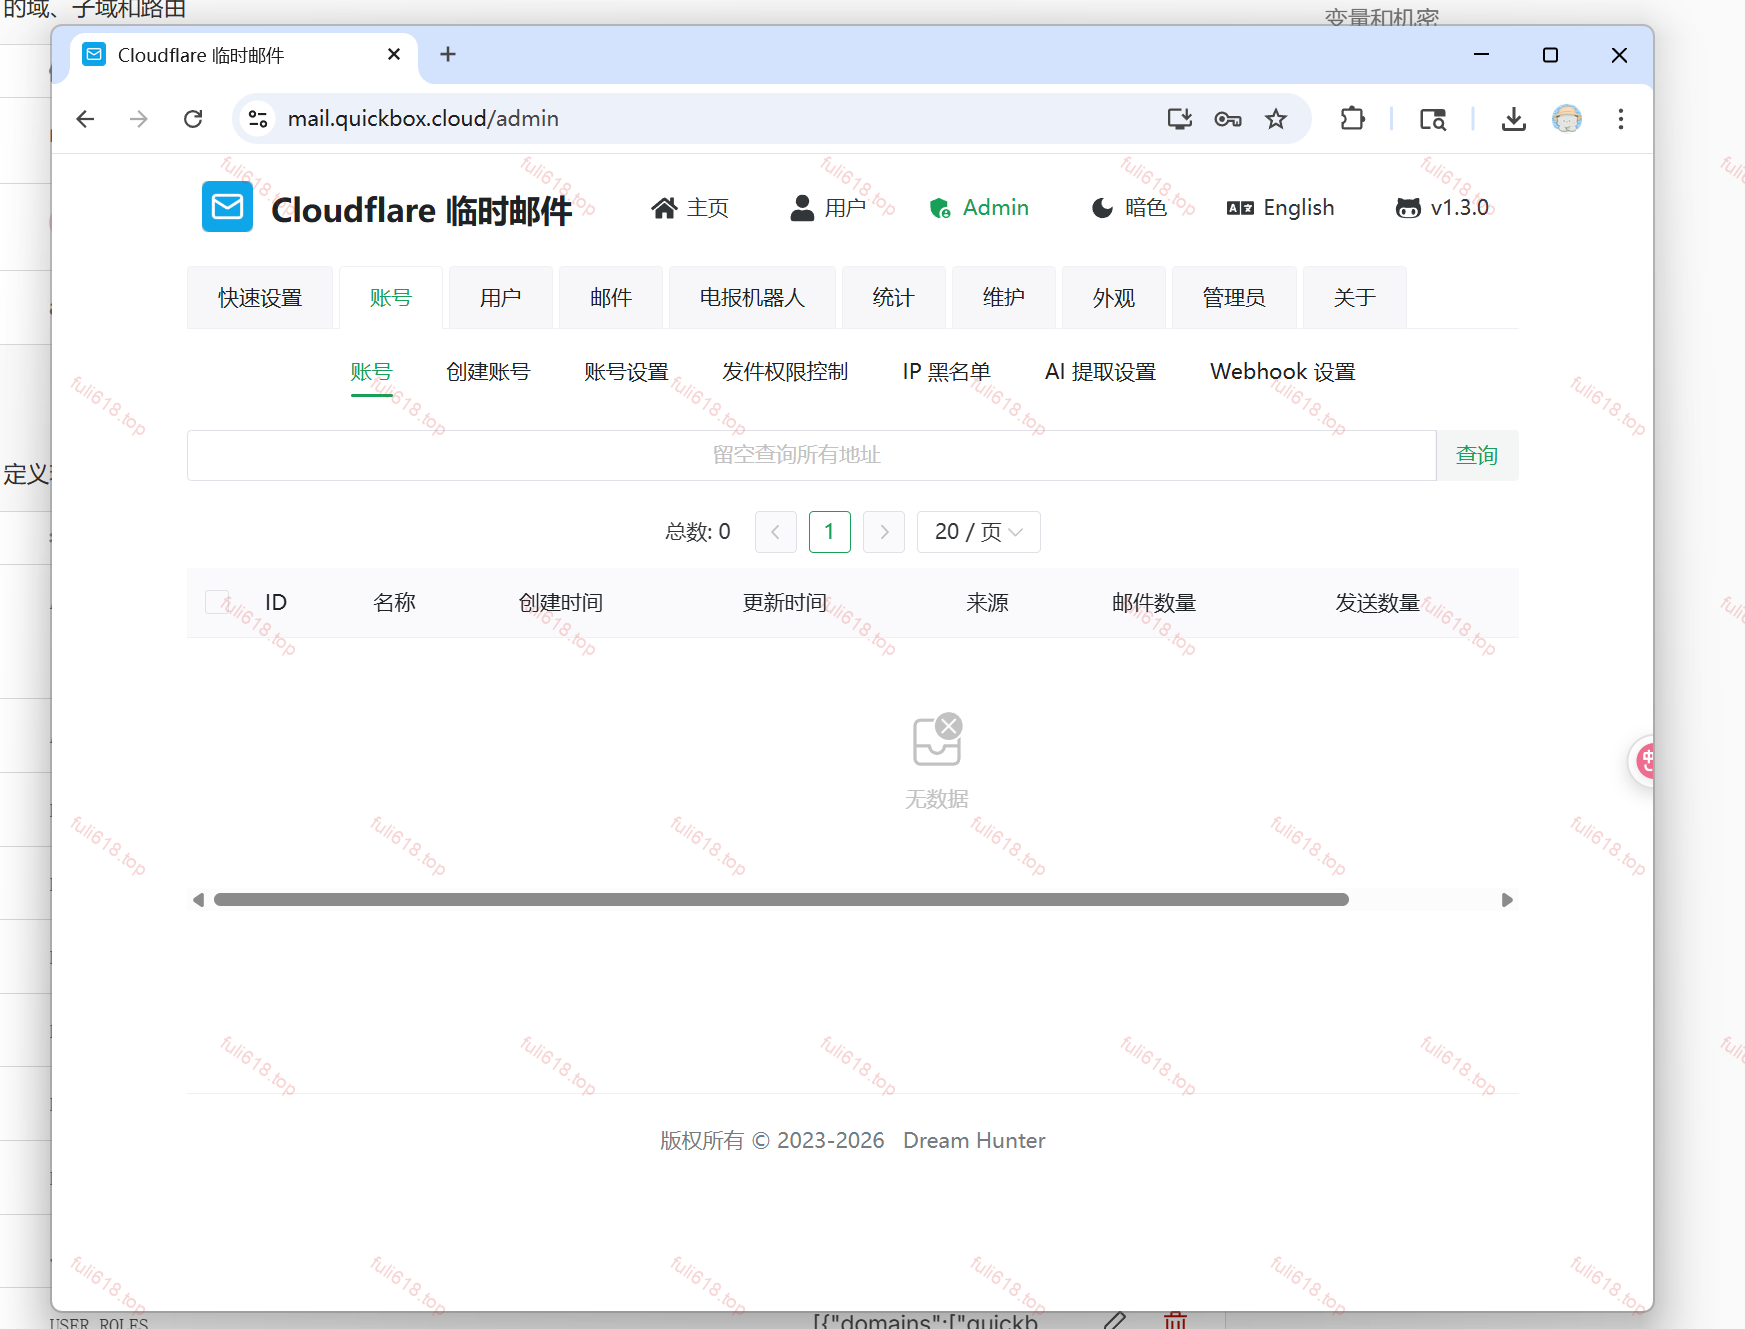Open the browser extensions puzzle icon
This screenshot has width=1745, height=1329.
1352,119
